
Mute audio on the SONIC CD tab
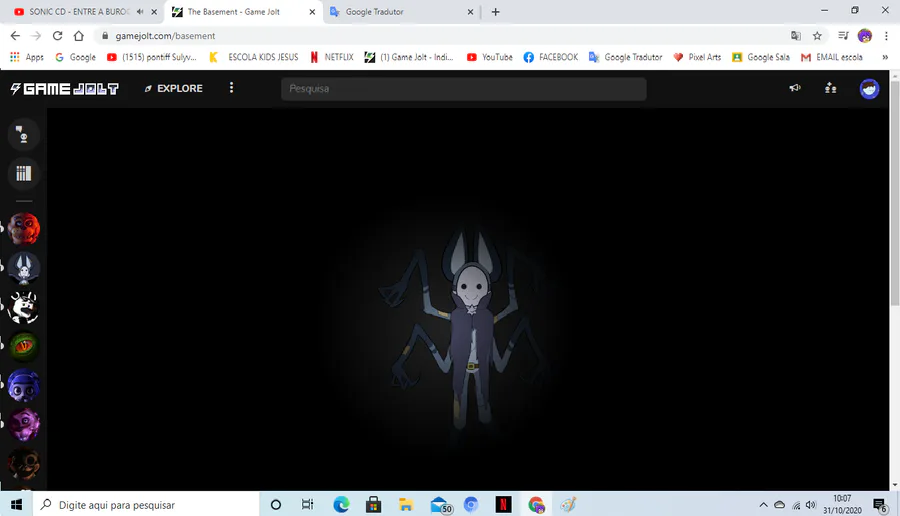click(x=140, y=11)
